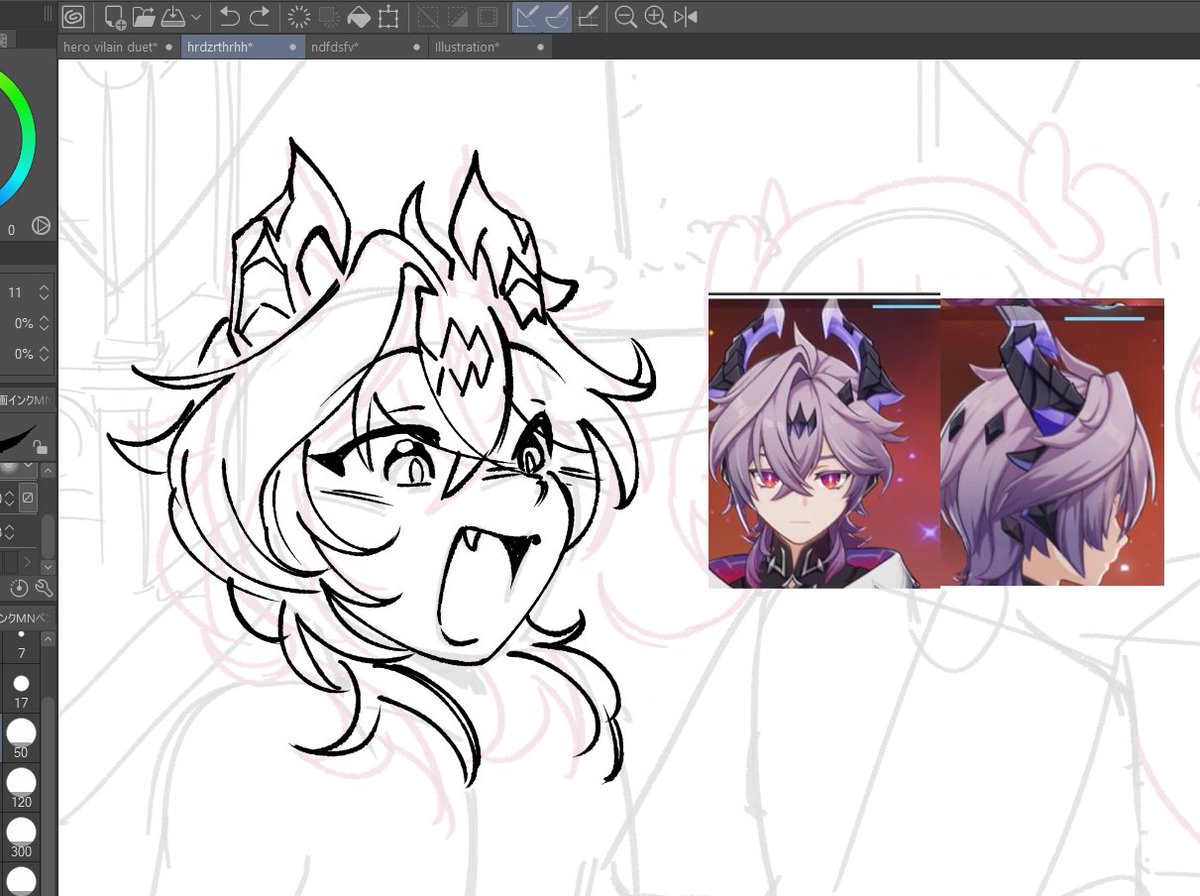The image size is (1200, 896).
Task: Activate scale/rotate transform icon
Action: (x=388, y=17)
